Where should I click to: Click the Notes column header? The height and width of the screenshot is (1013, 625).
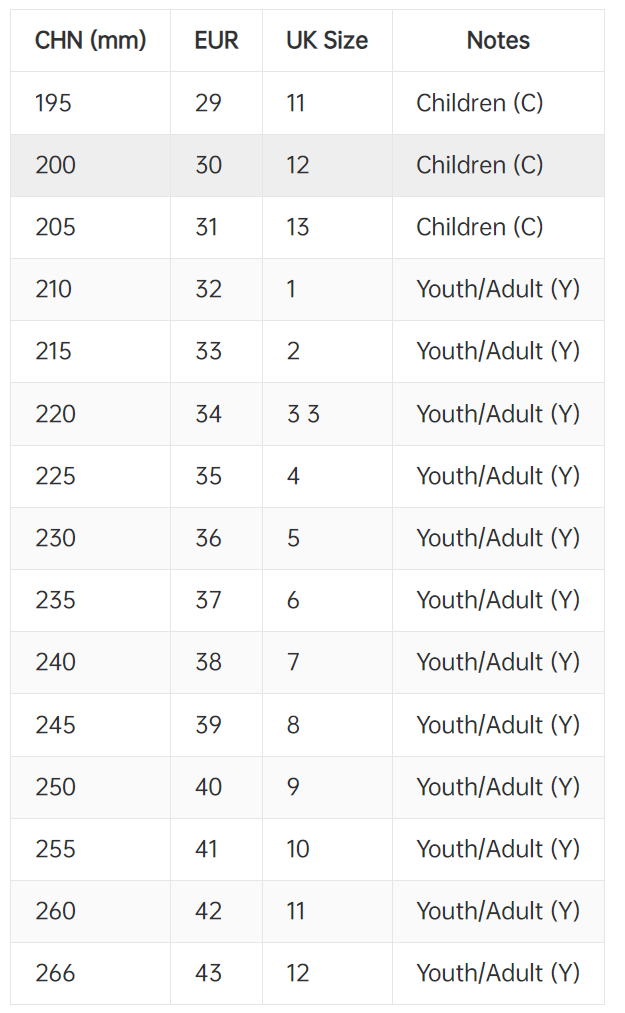click(498, 40)
